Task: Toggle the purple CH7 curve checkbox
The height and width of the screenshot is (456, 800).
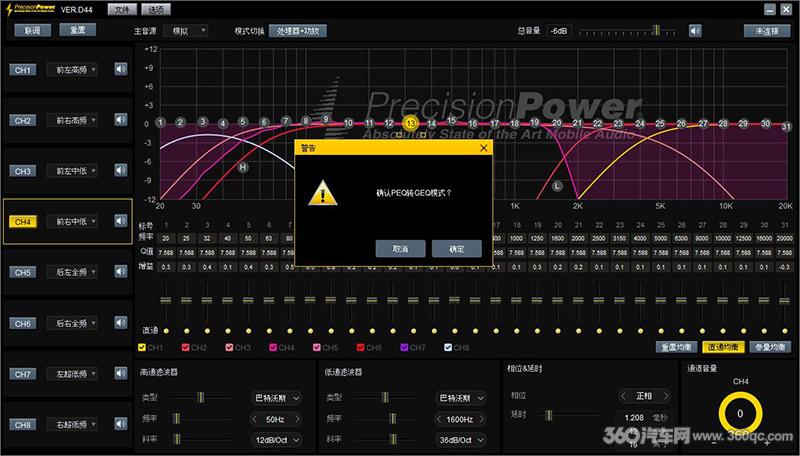Action: (x=404, y=347)
